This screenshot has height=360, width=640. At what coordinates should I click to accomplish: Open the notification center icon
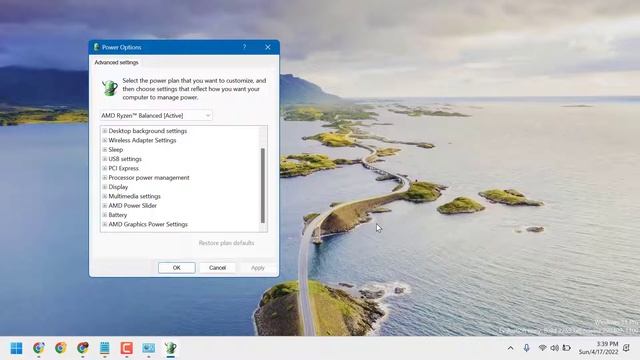[x=627, y=348]
